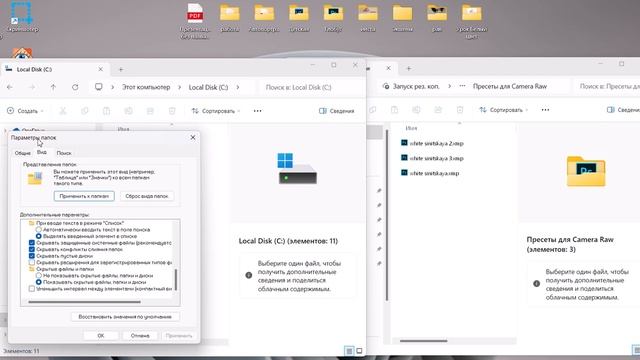Click Back arrow in Local Disk window
This screenshot has width=640, height=360.
tap(10, 87)
